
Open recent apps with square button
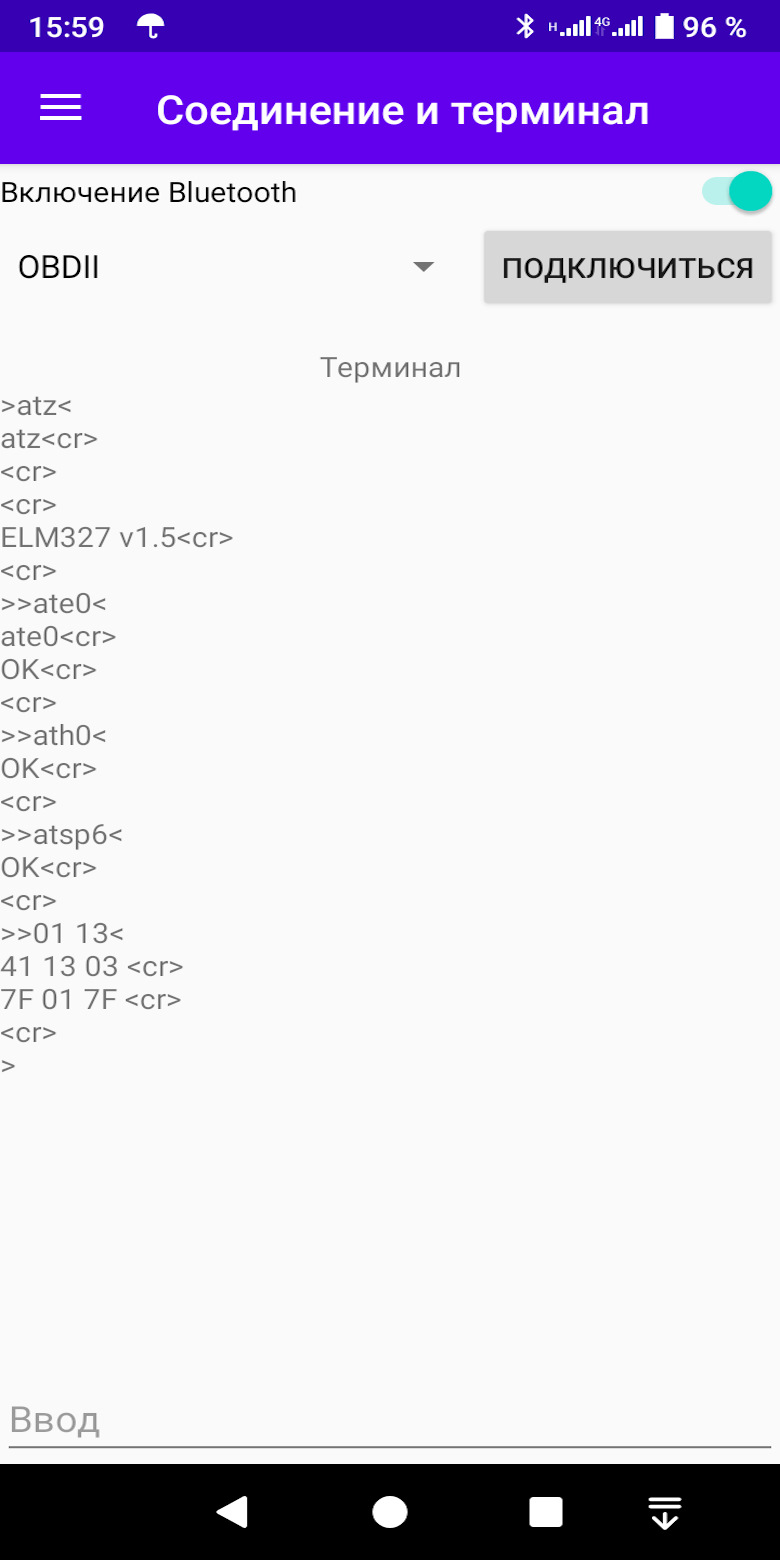point(546,1512)
